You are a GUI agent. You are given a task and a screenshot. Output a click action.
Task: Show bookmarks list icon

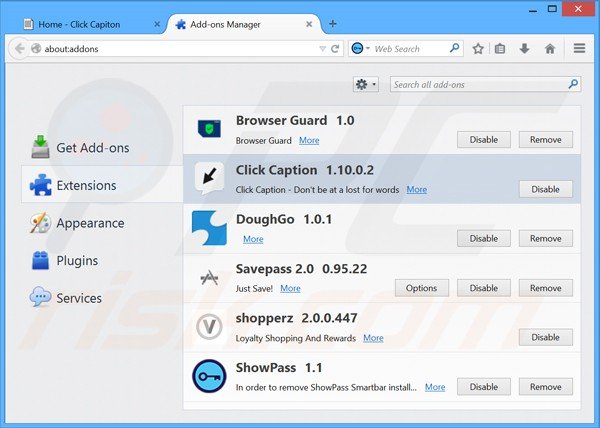[x=500, y=49]
